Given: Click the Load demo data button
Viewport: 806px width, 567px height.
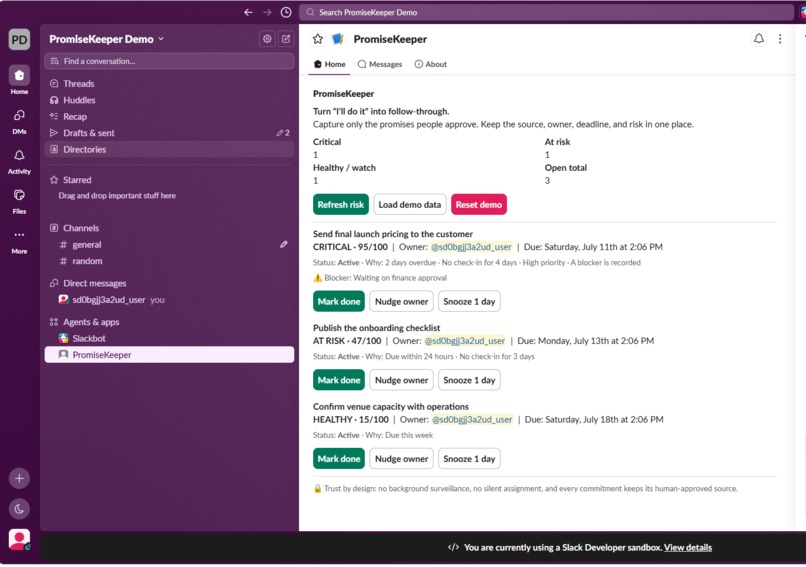Looking at the screenshot, I should (410, 205).
